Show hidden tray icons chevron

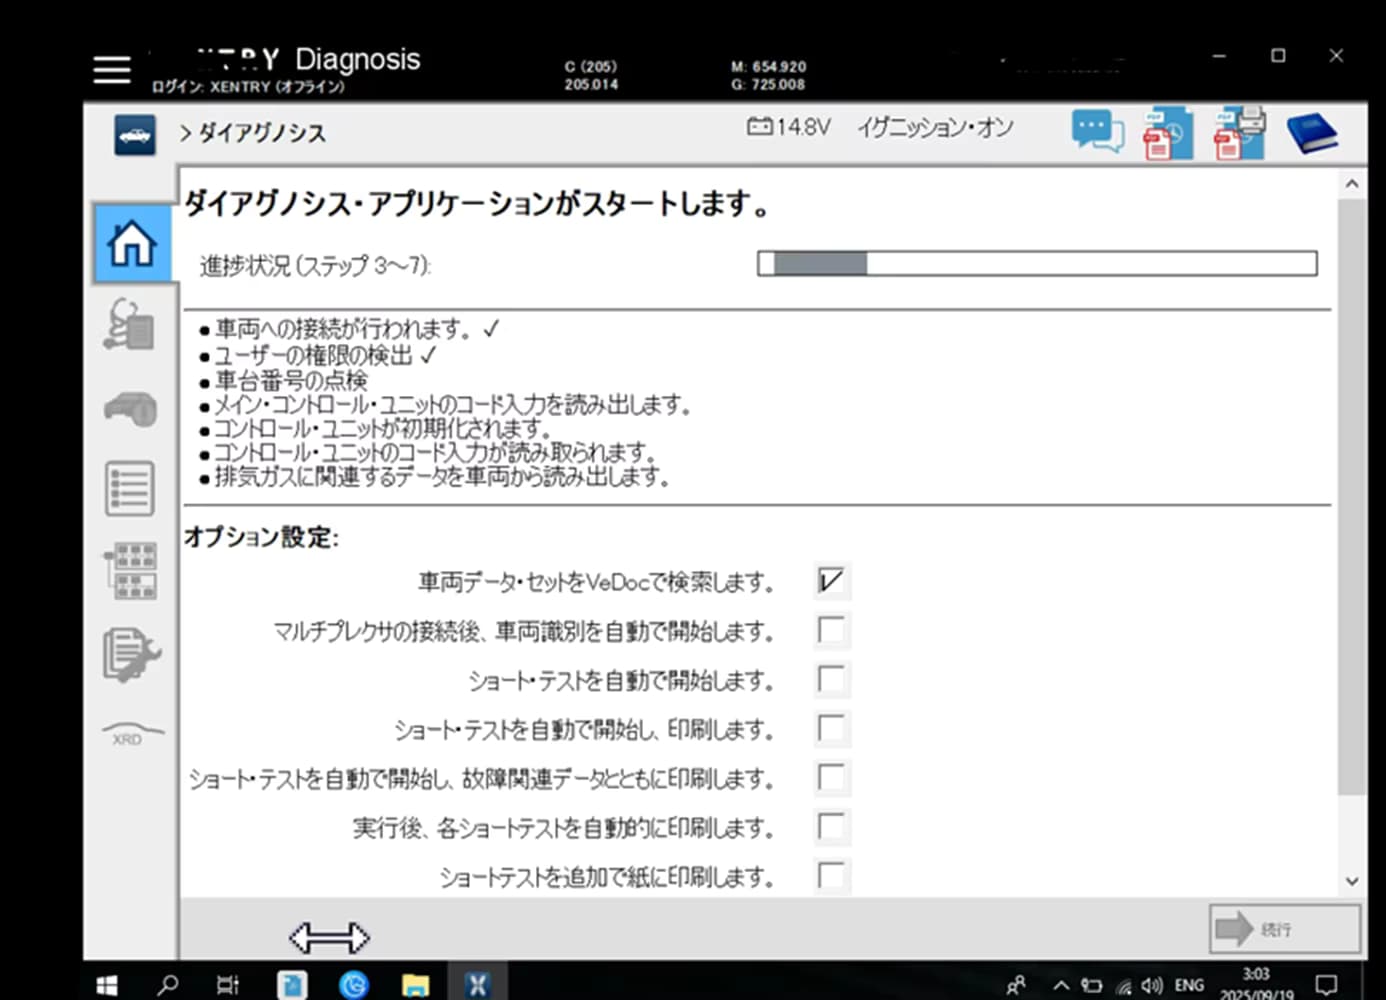1061,985
